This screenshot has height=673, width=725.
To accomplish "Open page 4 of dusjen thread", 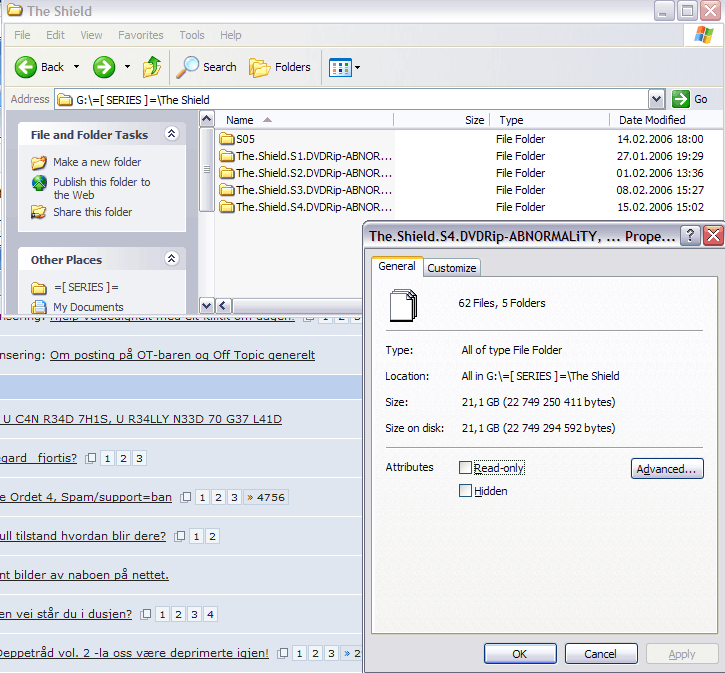I will pyautogui.click(x=210, y=614).
